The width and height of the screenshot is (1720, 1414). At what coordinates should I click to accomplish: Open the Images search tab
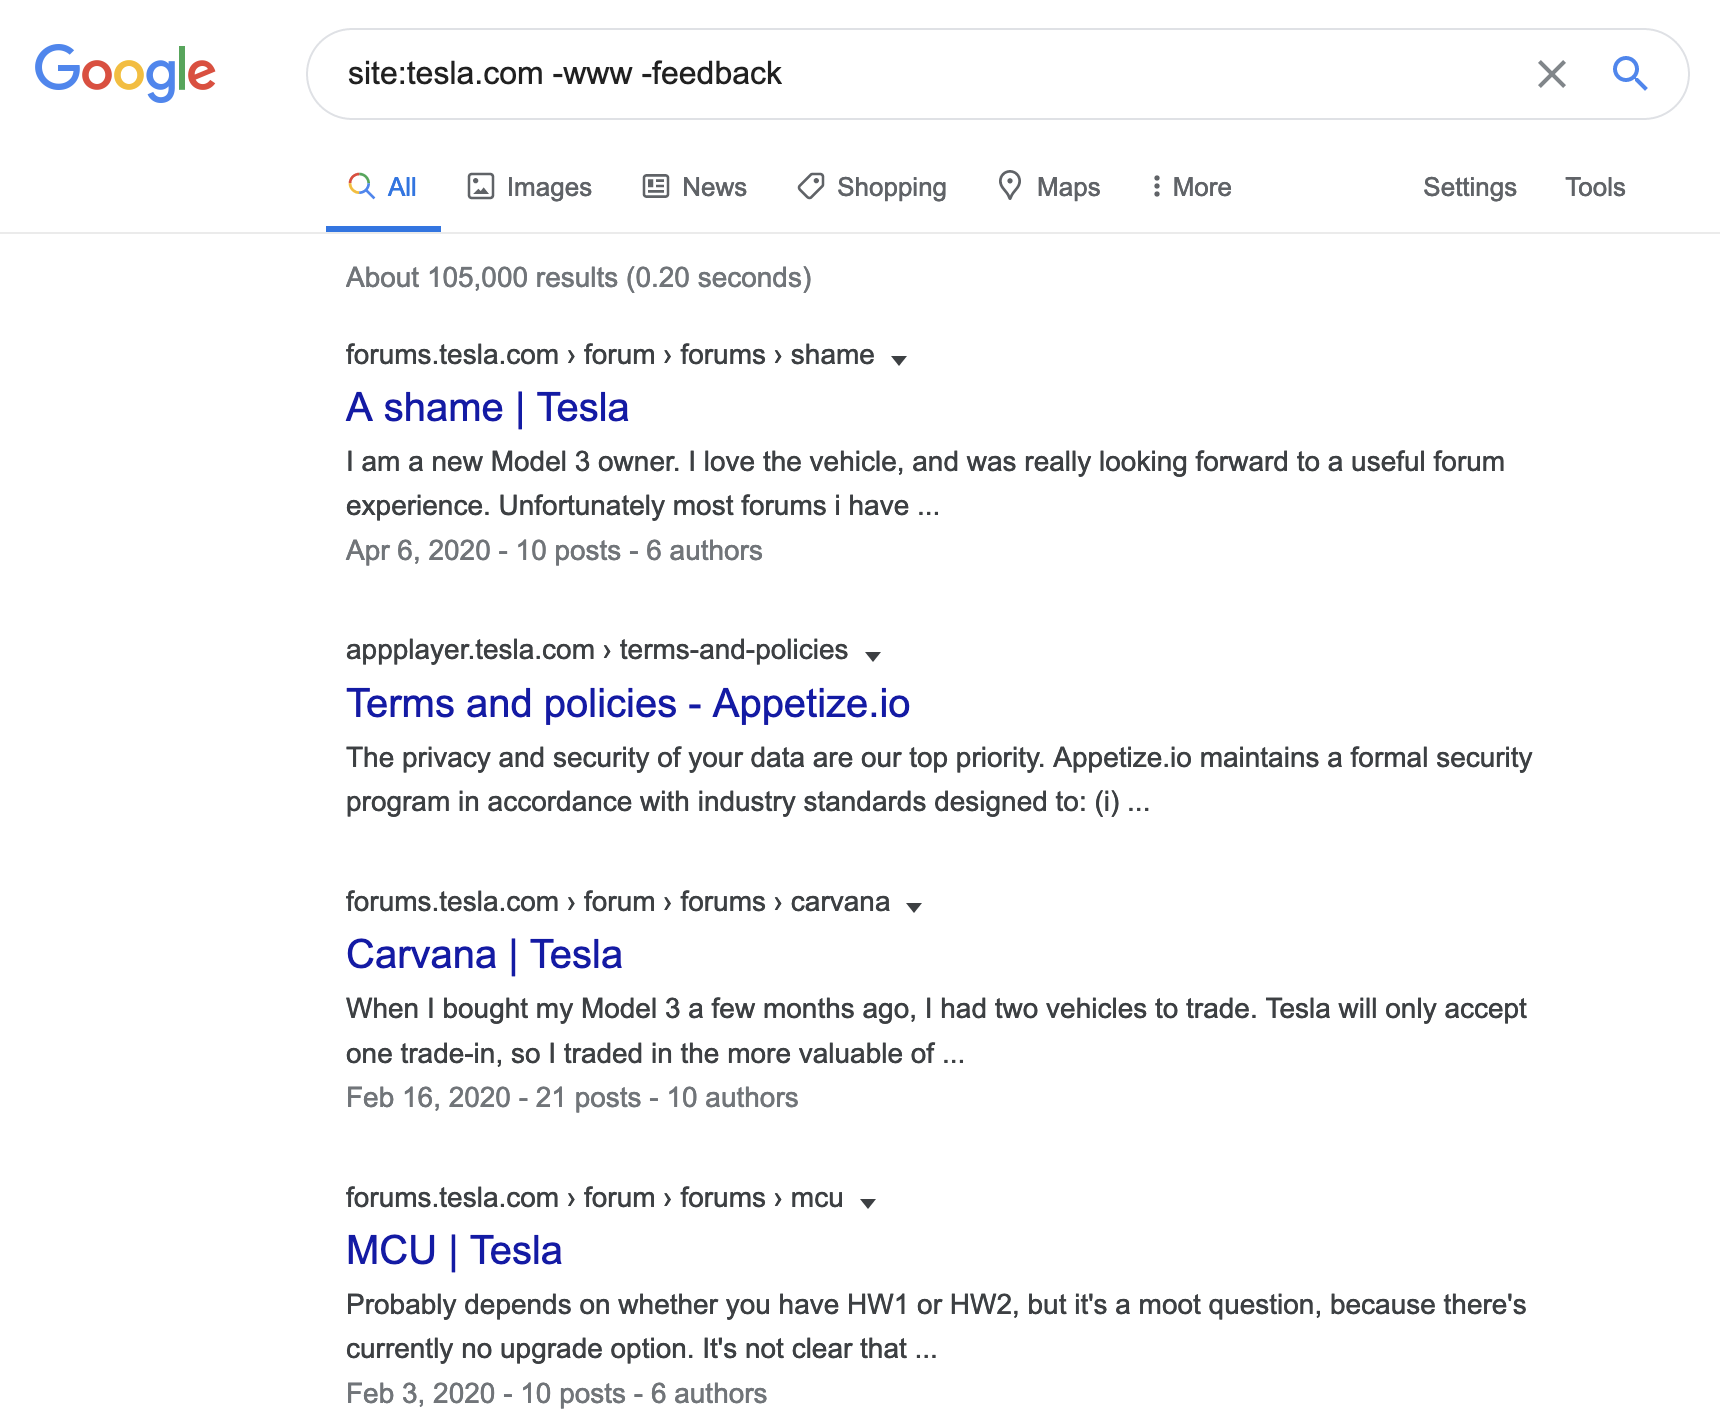[530, 187]
